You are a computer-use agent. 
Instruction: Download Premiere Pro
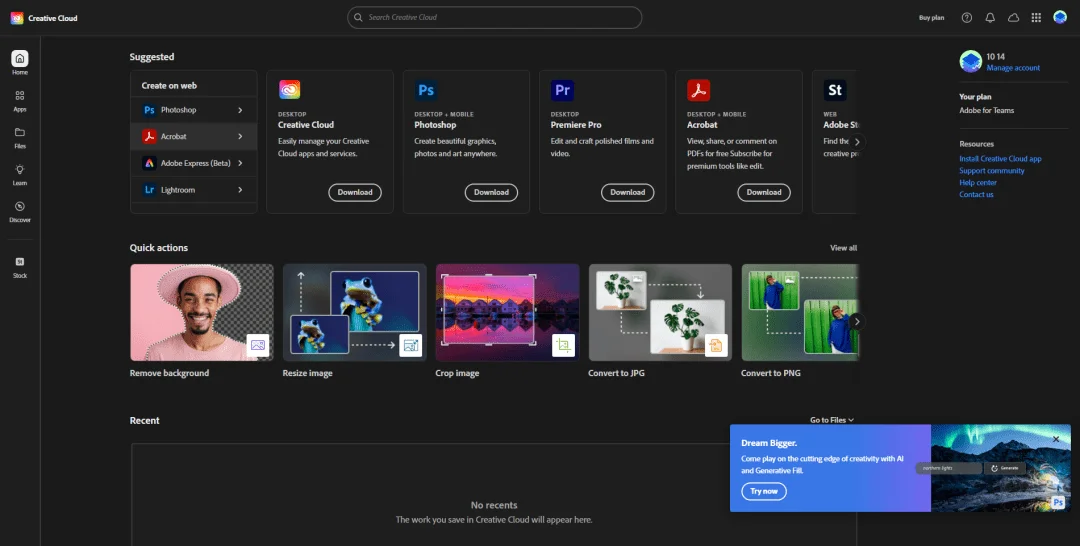627,192
